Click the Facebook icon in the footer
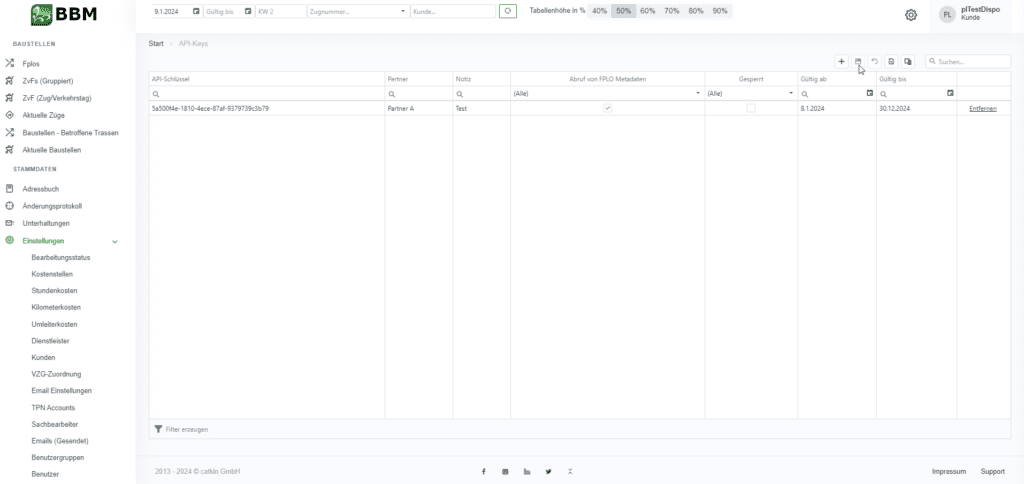The width and height of the screenshot is (1024, 484). pos(484,471)
